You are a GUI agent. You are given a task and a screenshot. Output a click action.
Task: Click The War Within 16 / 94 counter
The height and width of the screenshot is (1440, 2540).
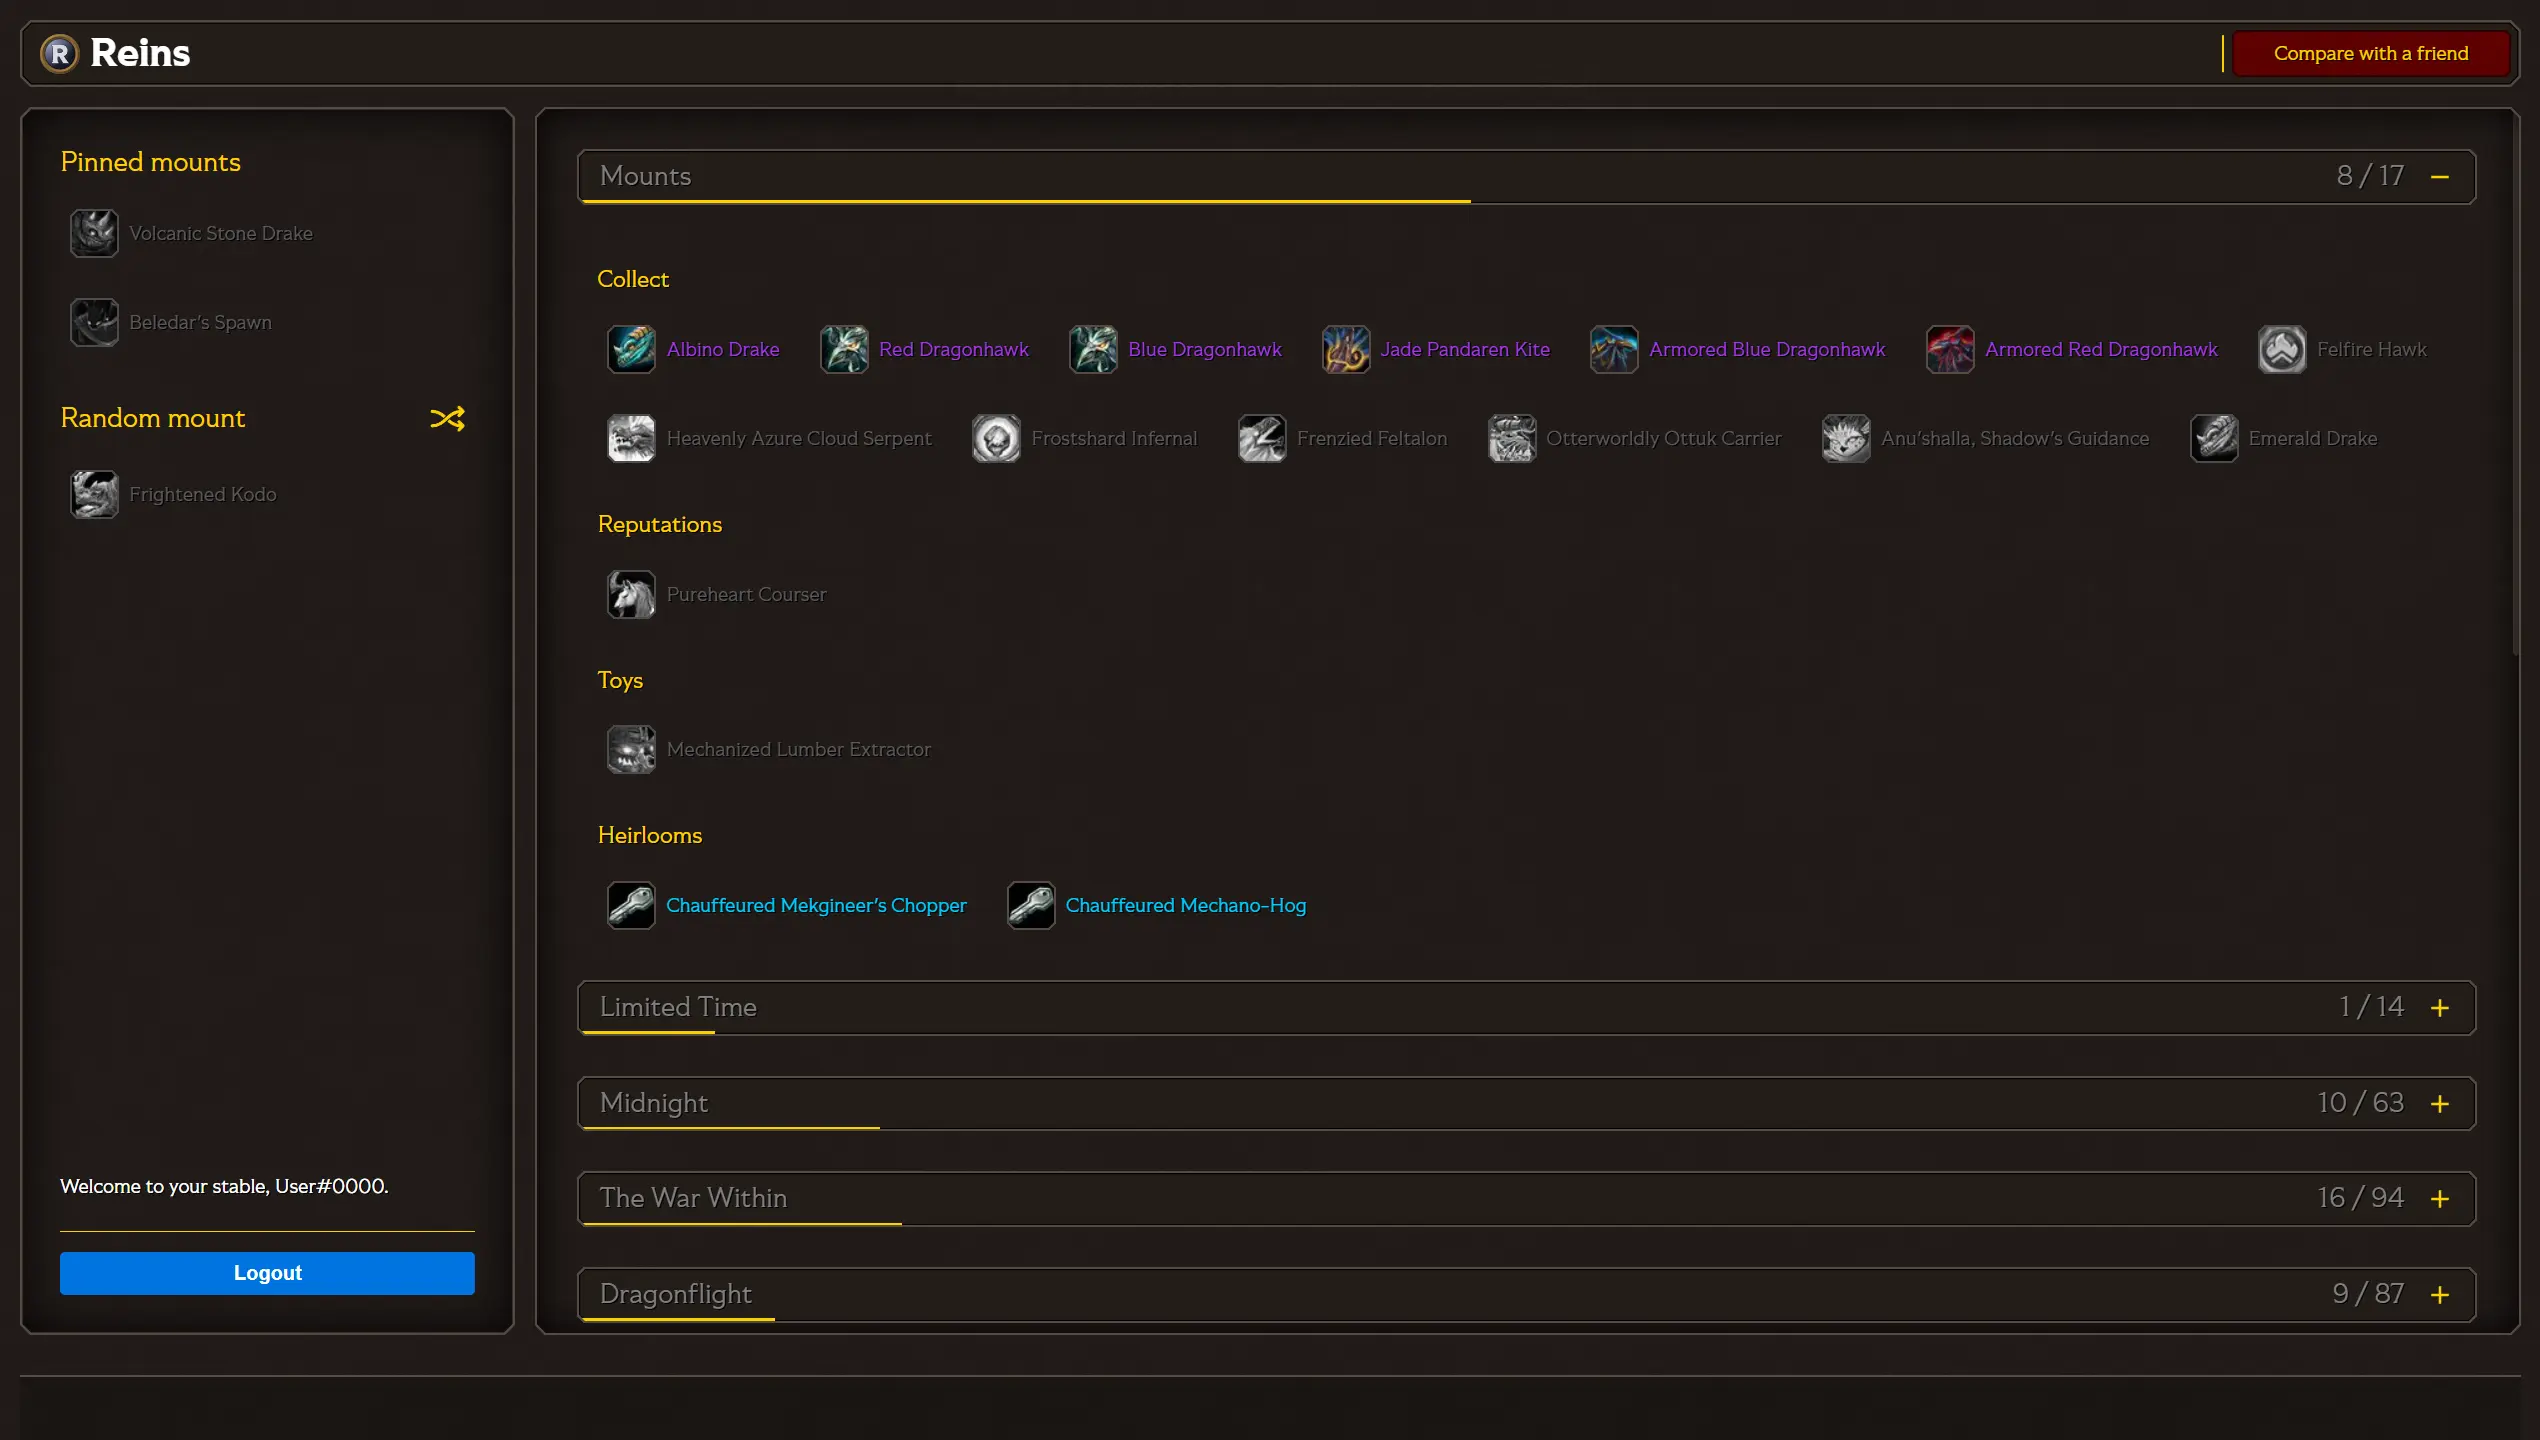[x=2360, y=1198]
